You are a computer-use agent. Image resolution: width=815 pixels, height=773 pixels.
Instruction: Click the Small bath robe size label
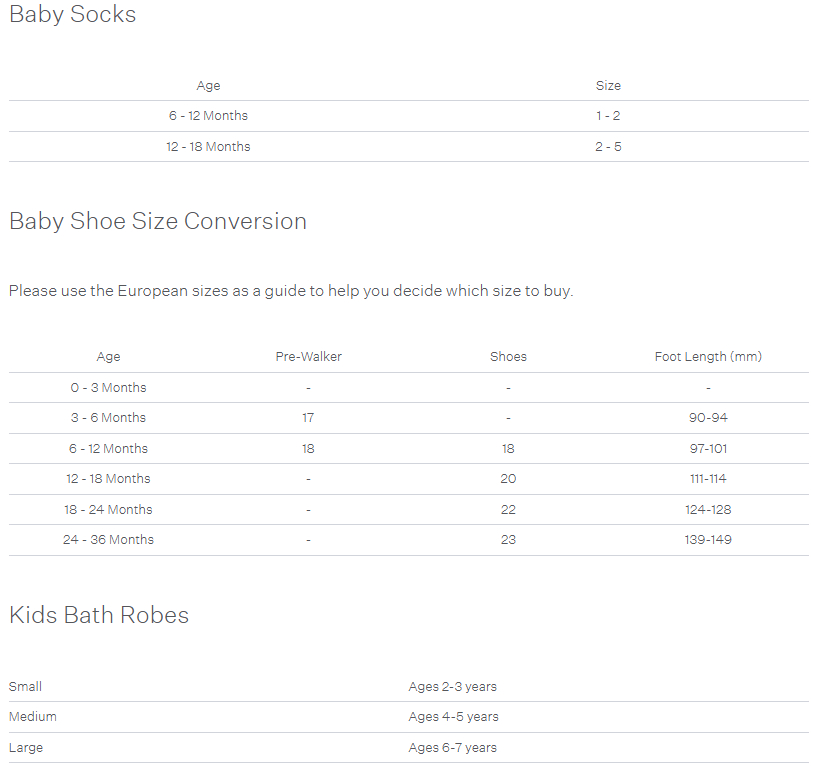click(25, 686)
